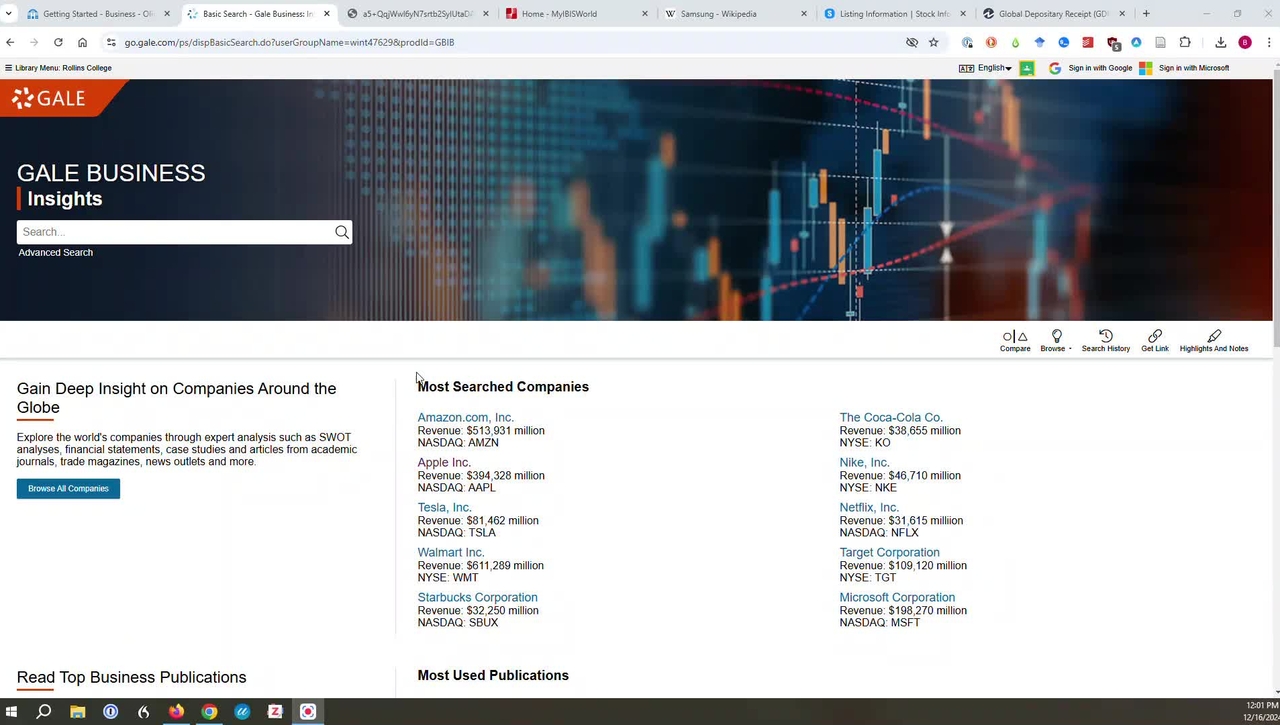Open Amazon.com, Inc. company link
The width and height of the screenshot is (1280, 725).
coord(465,417)
